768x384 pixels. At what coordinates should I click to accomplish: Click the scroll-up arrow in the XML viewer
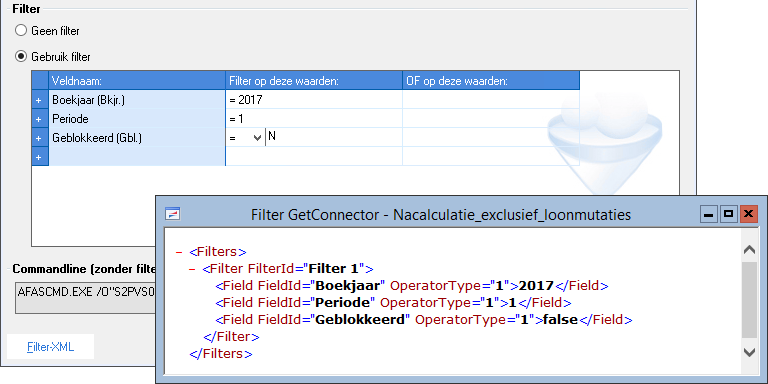tap(749, 250)
